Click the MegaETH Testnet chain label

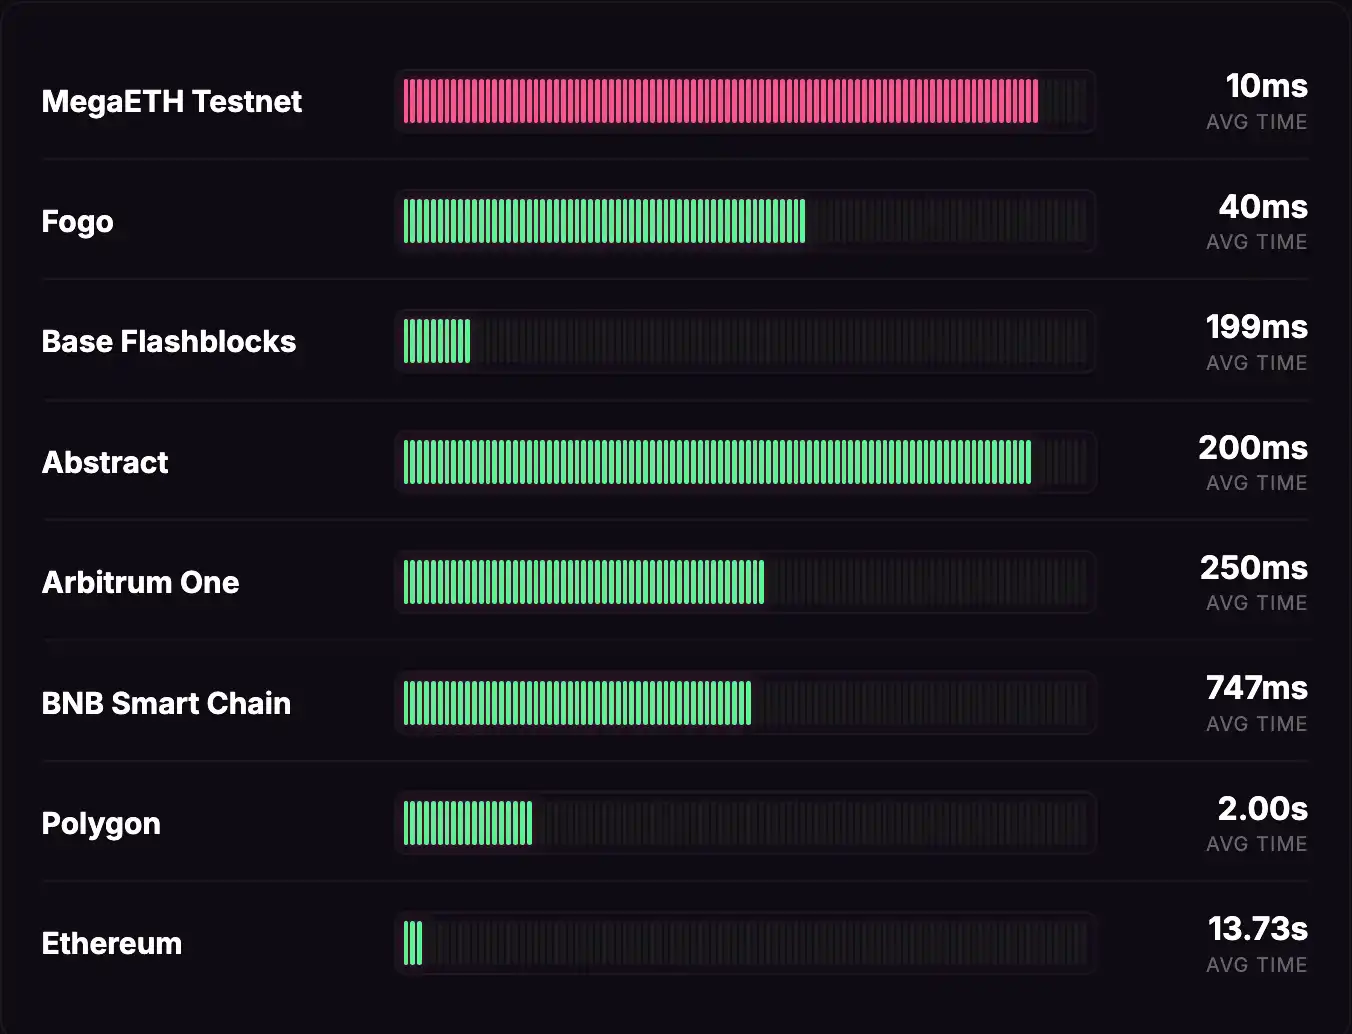click(171, 101)
